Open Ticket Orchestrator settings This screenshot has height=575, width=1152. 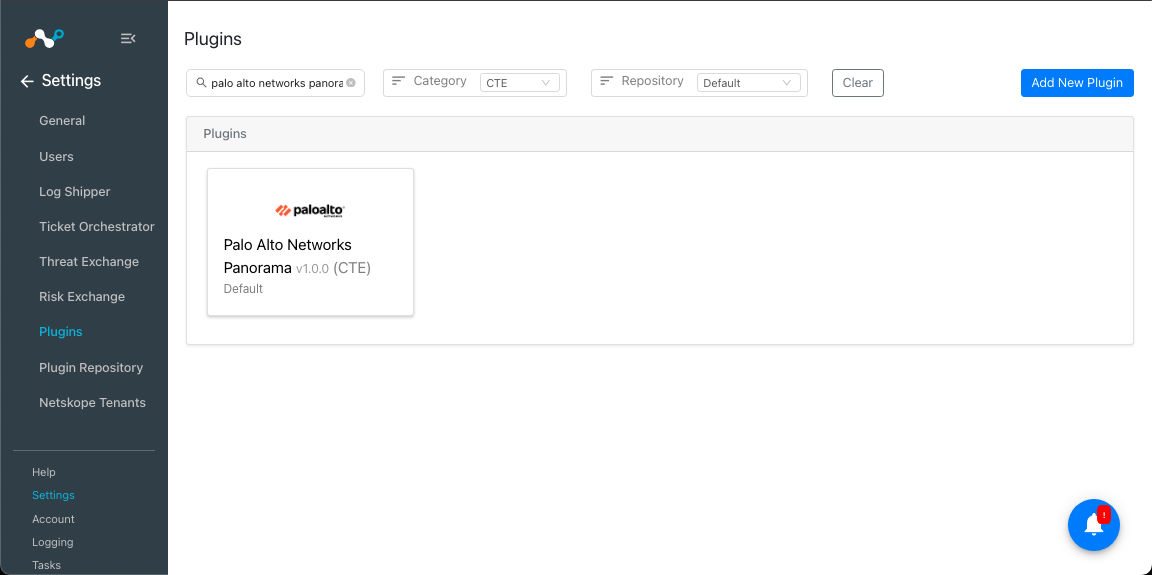coord(97,227)
